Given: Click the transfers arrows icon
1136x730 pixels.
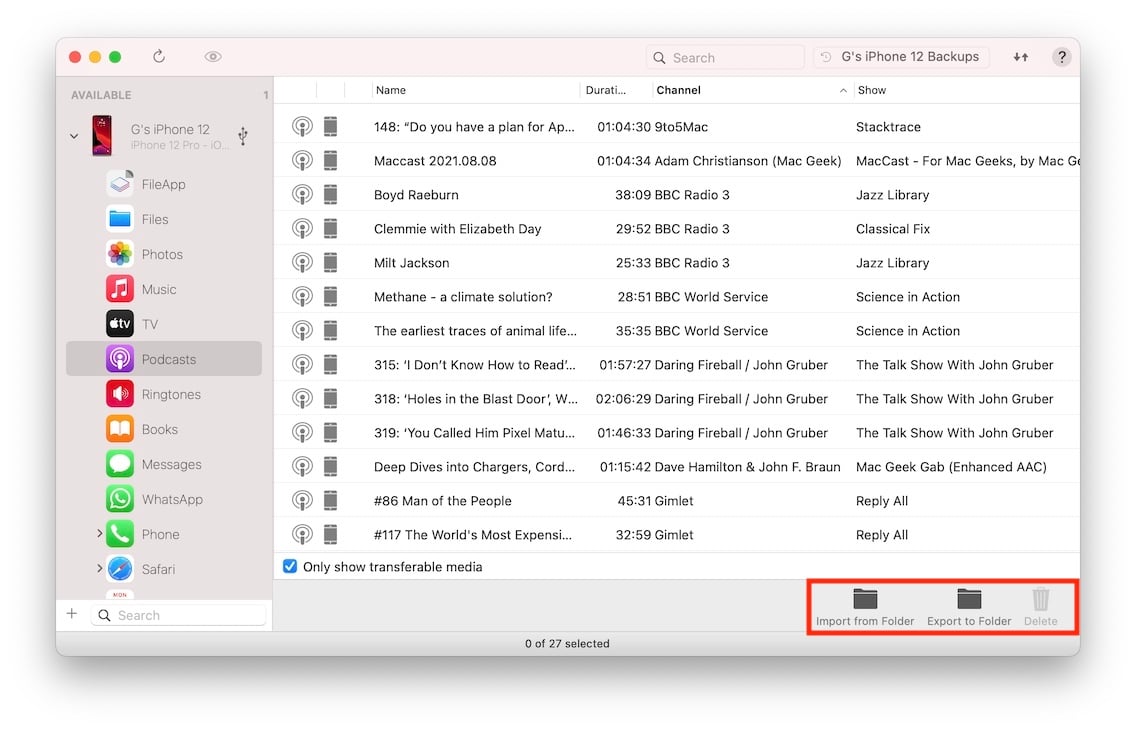Looking at the screenshot, I should coord(1021,56).
